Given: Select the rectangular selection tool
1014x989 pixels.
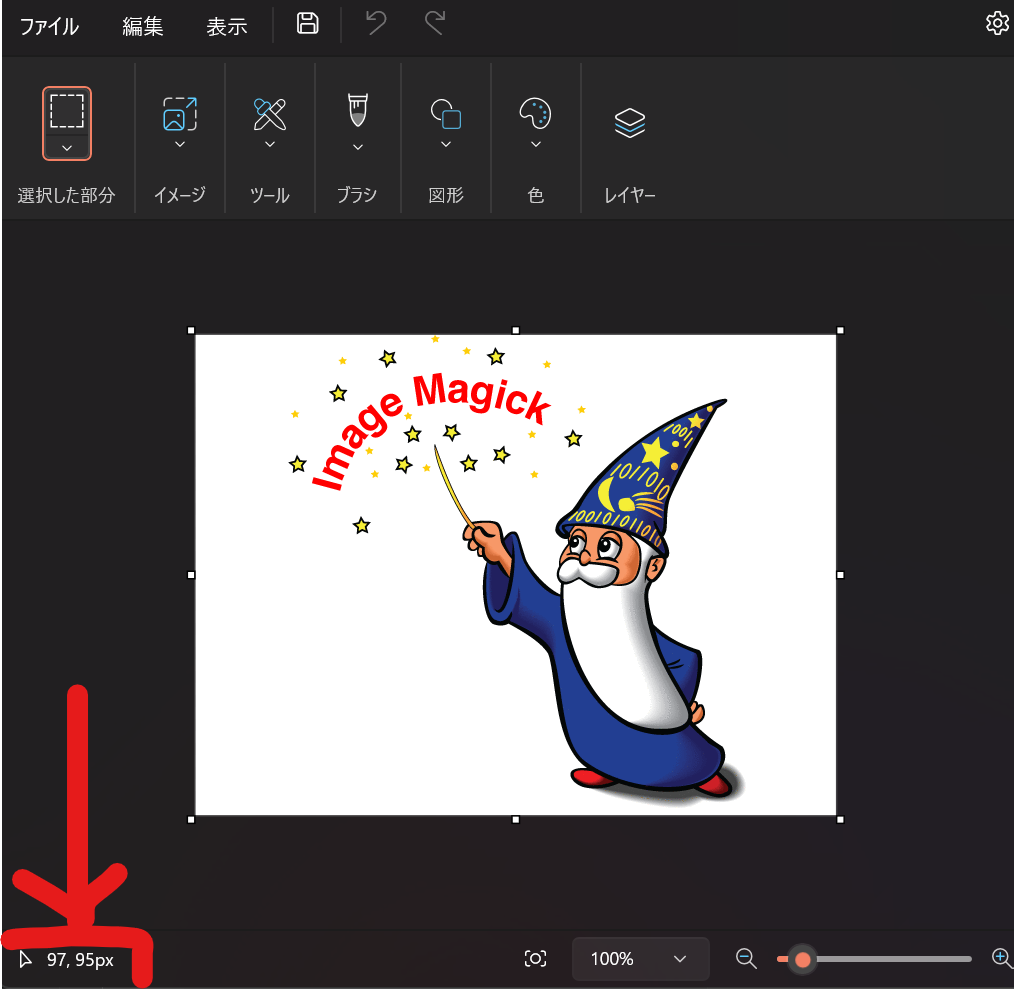Looking at the screenshot, I should point(66,113).
